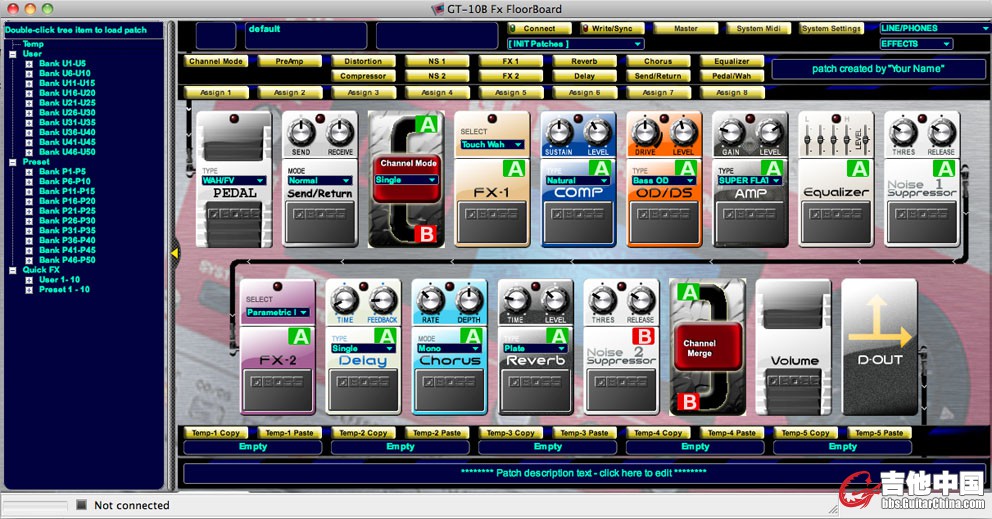The image size is (992, 519).
Task: Click the Send/Return SEND knob
Action: [301, 133]
